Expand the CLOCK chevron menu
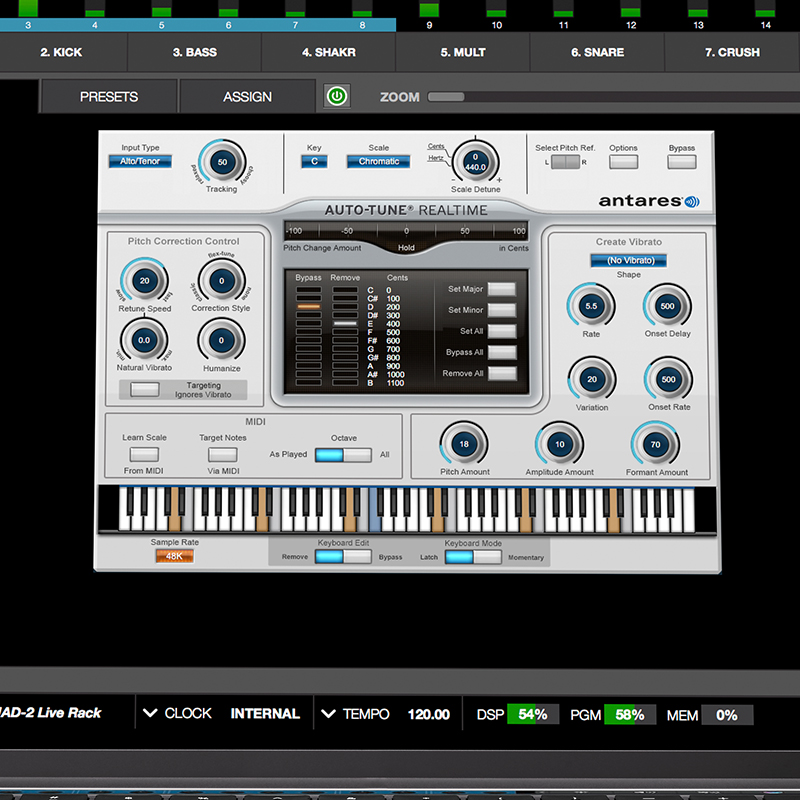 [150, 713]
